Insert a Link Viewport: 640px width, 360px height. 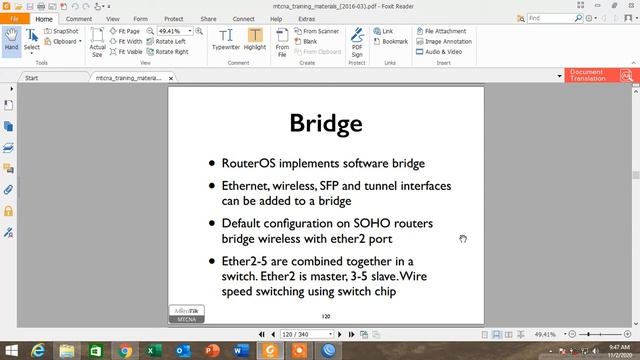point(383,31)
